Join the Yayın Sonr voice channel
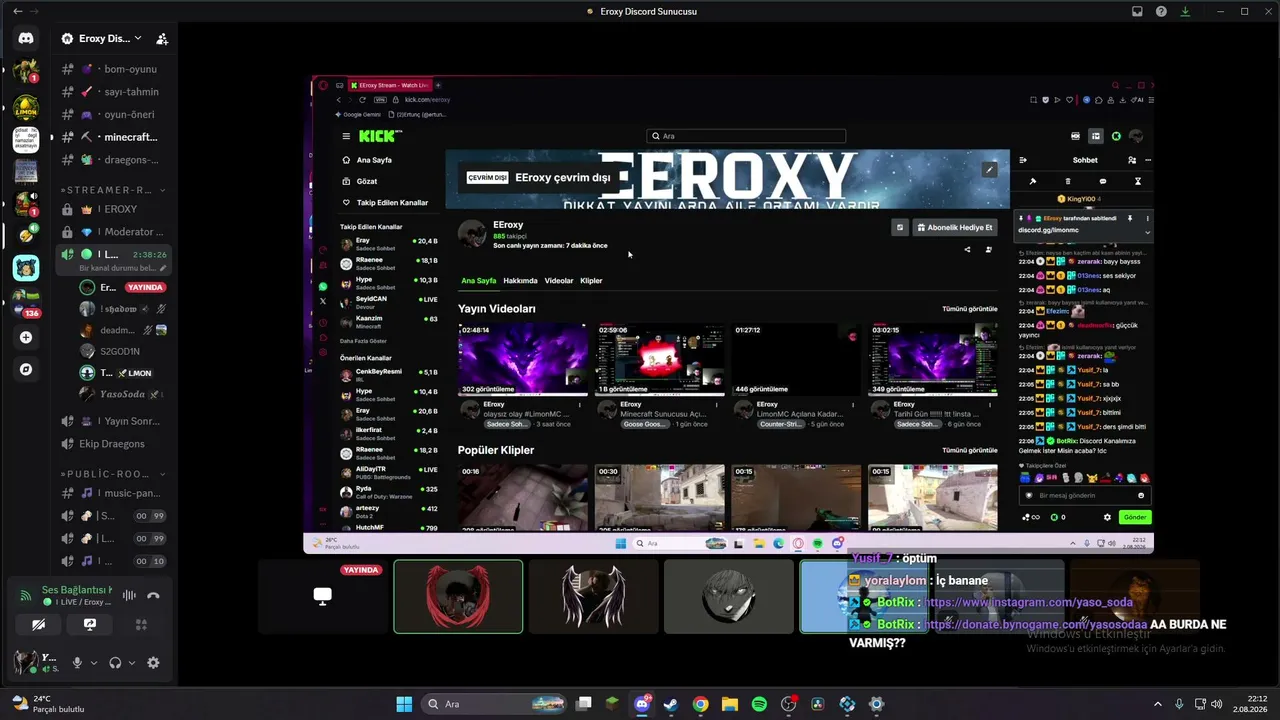This screenshot has height=720, width=1280. pyautogui.click(x=114, y=421)
